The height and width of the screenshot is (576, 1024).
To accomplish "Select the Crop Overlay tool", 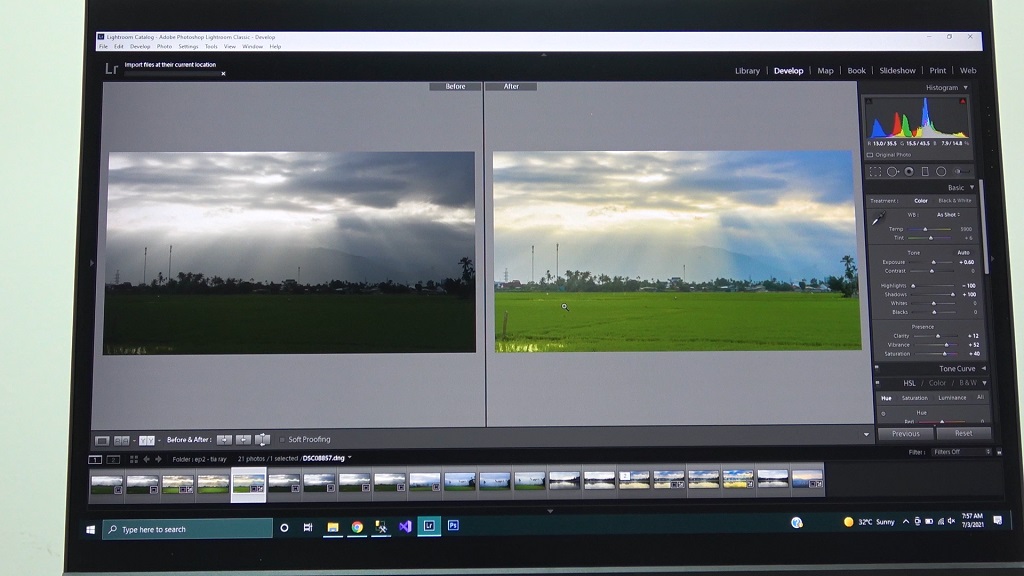I will click(x=875, y=172).
